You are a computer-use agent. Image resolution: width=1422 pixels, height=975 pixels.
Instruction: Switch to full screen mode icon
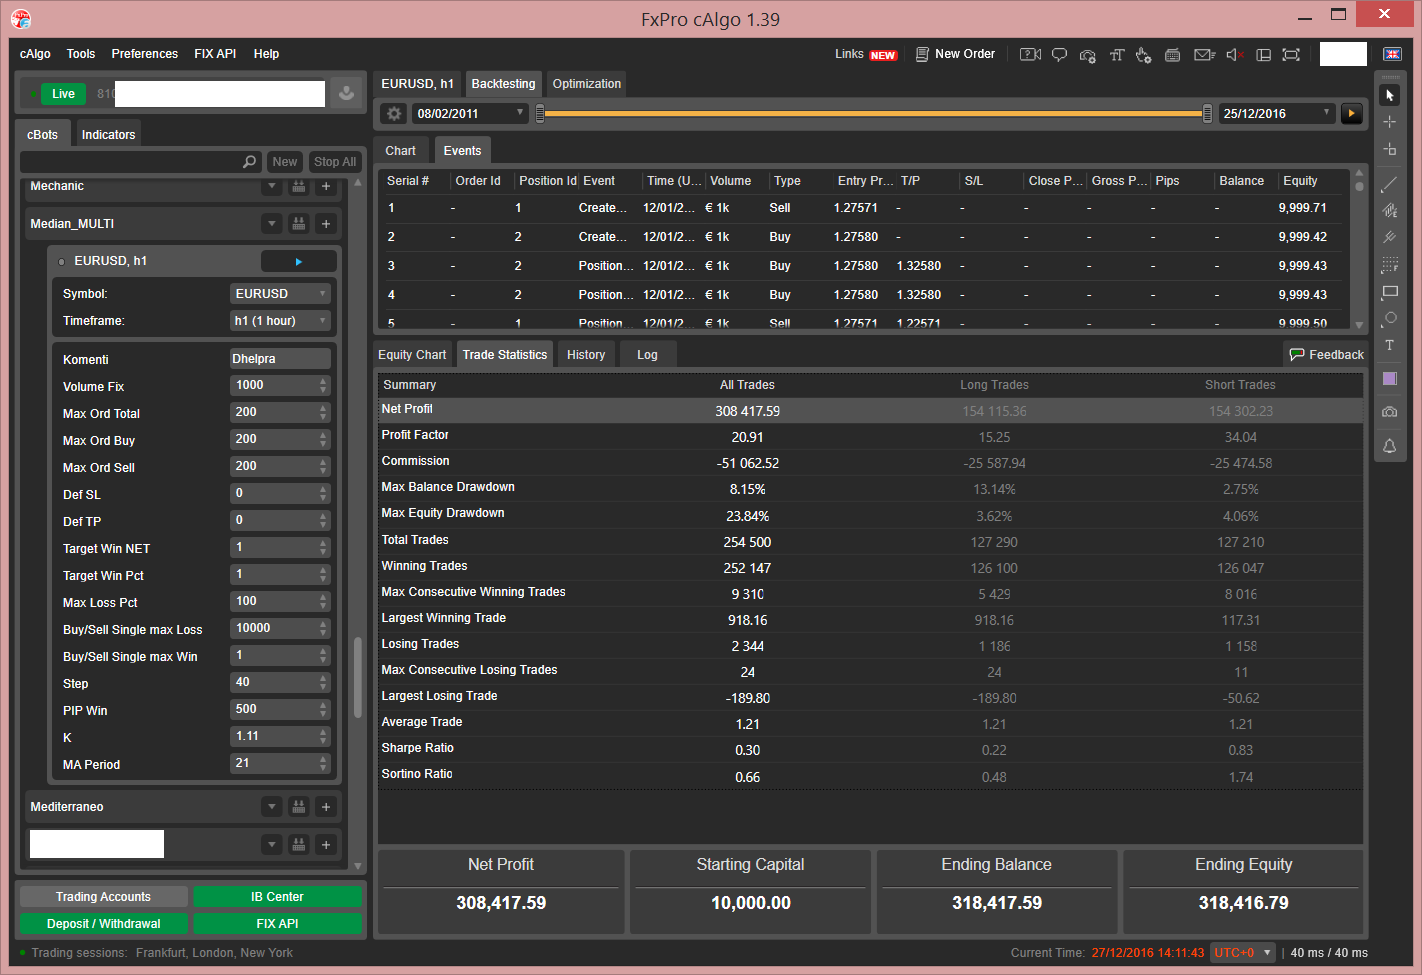[1291, 55]
